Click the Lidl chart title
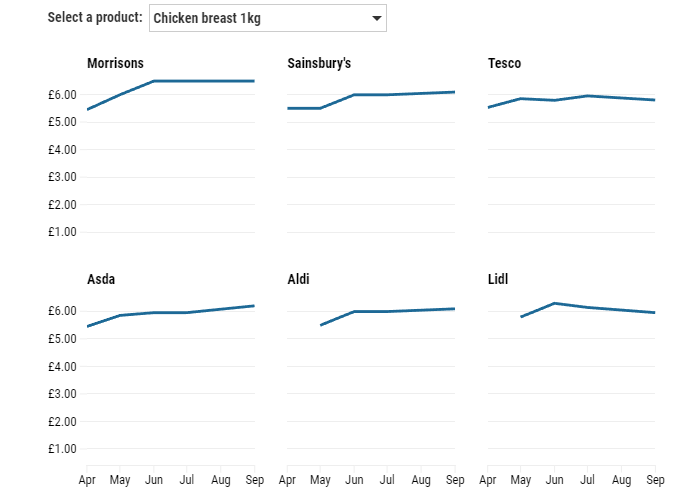 point(498,279)
